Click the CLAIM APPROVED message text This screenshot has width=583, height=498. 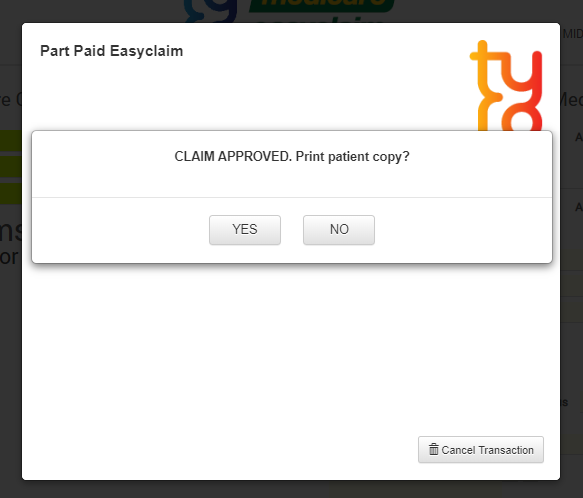point(292,157)
